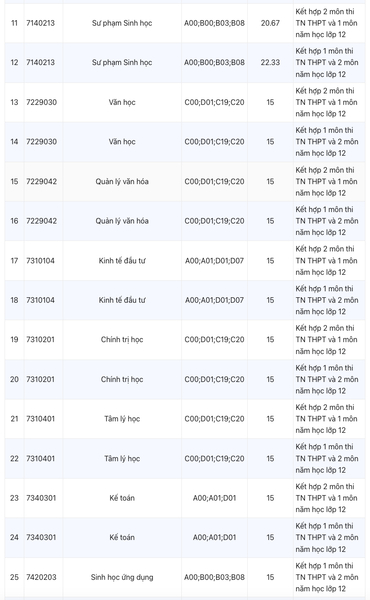Click row number 16
The image size is (370, 600).
14,221
